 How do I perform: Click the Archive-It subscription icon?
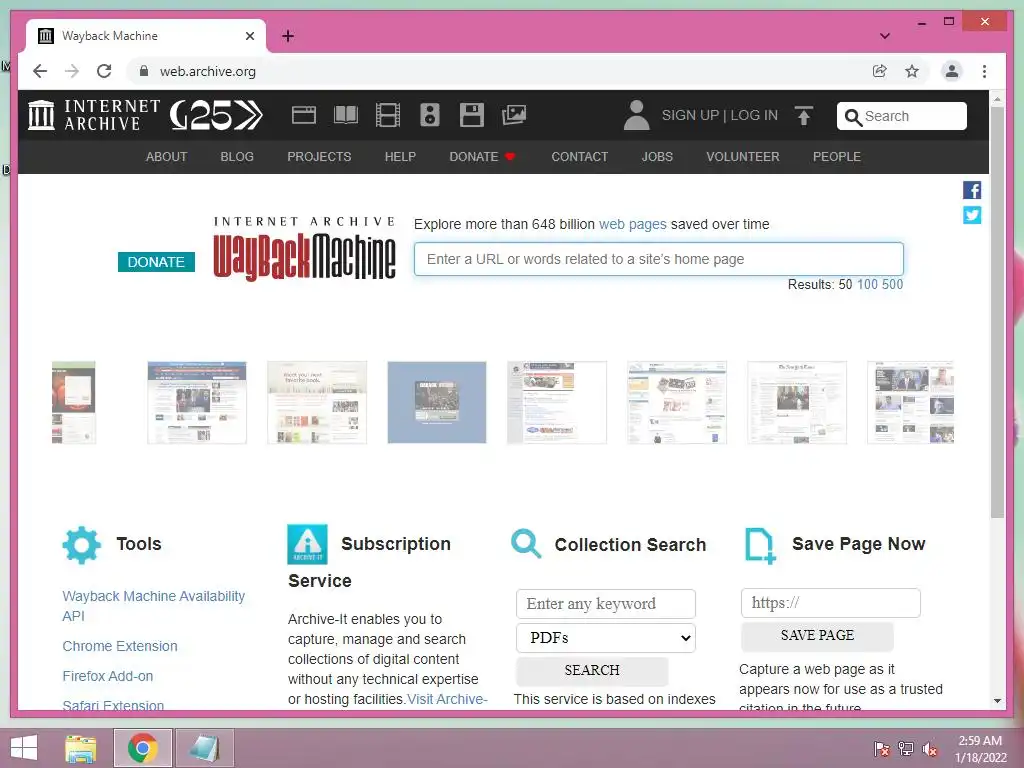point(307,544)
